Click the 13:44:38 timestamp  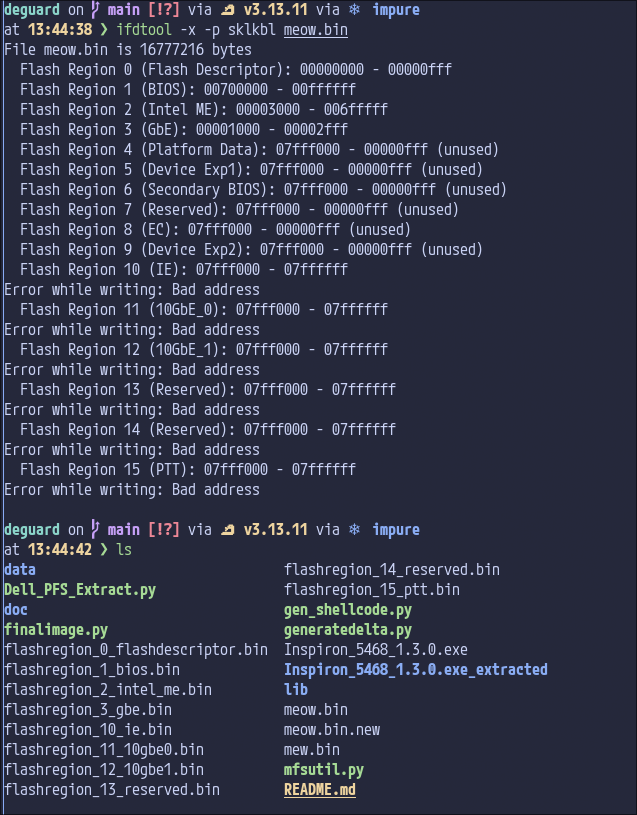(x=60, y=30)
